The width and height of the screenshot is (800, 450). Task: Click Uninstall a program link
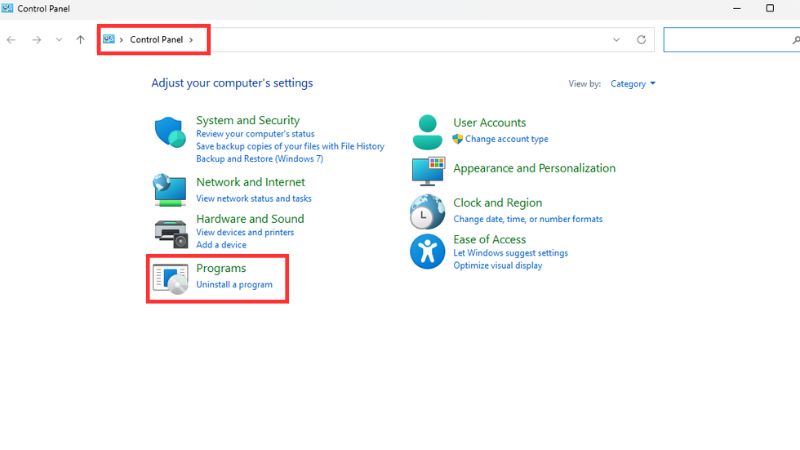234,285
